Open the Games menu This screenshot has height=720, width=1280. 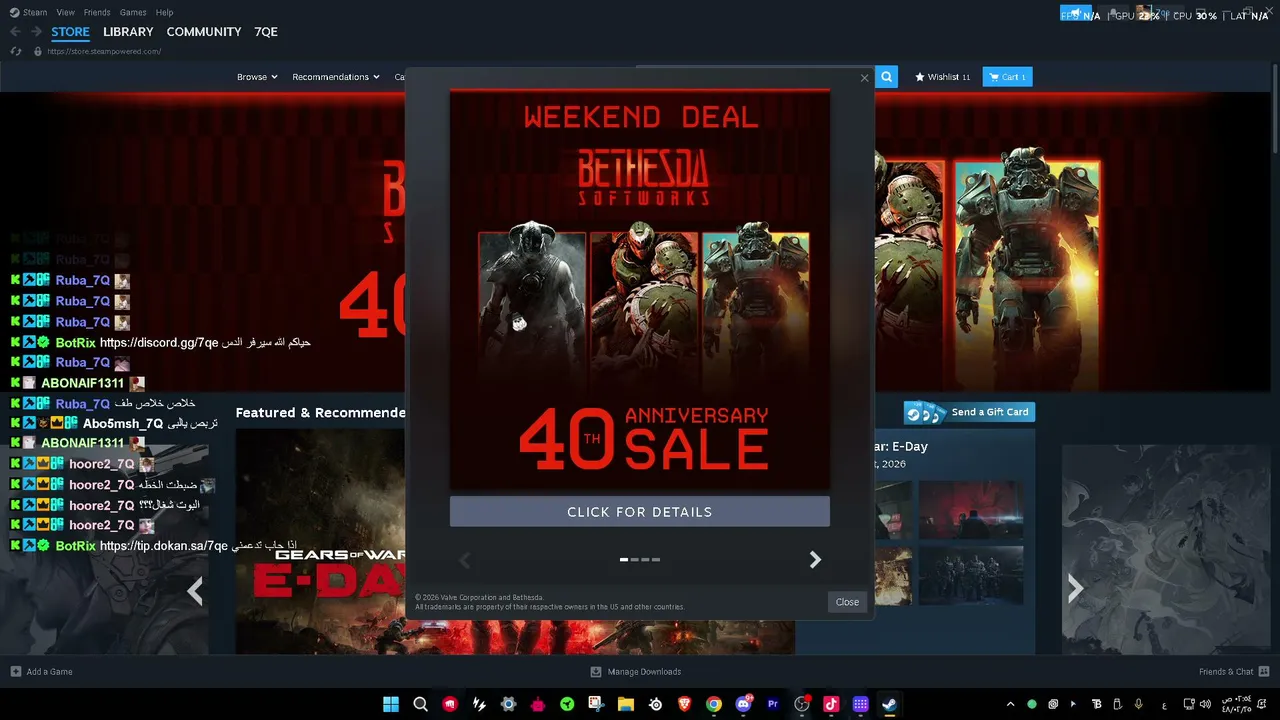(133, 13)
